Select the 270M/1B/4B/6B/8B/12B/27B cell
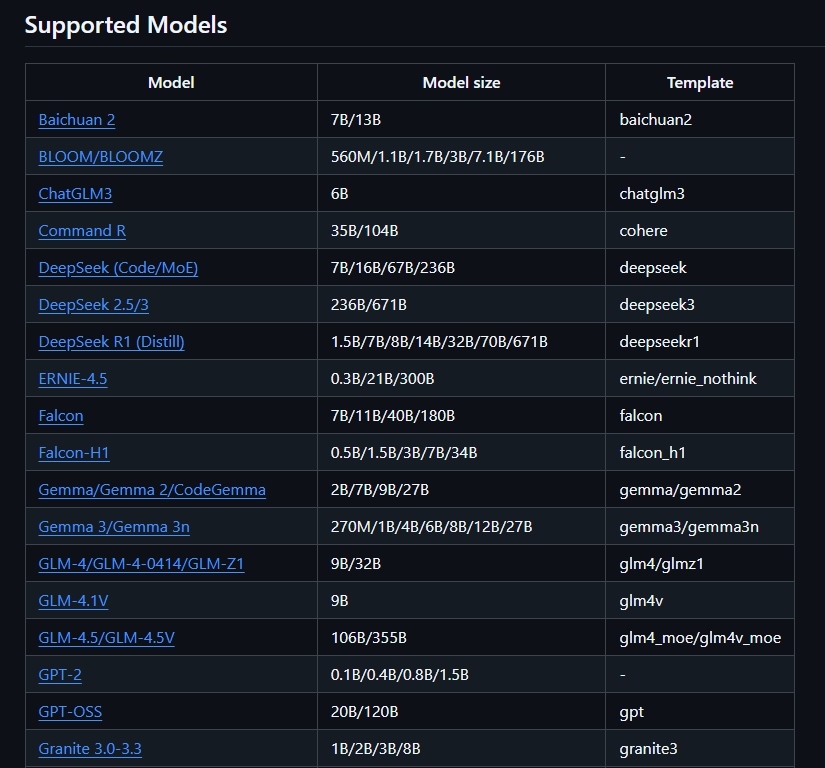Image resolution: width=825 pixels, height=768 pixels. (x=461, y=526)
